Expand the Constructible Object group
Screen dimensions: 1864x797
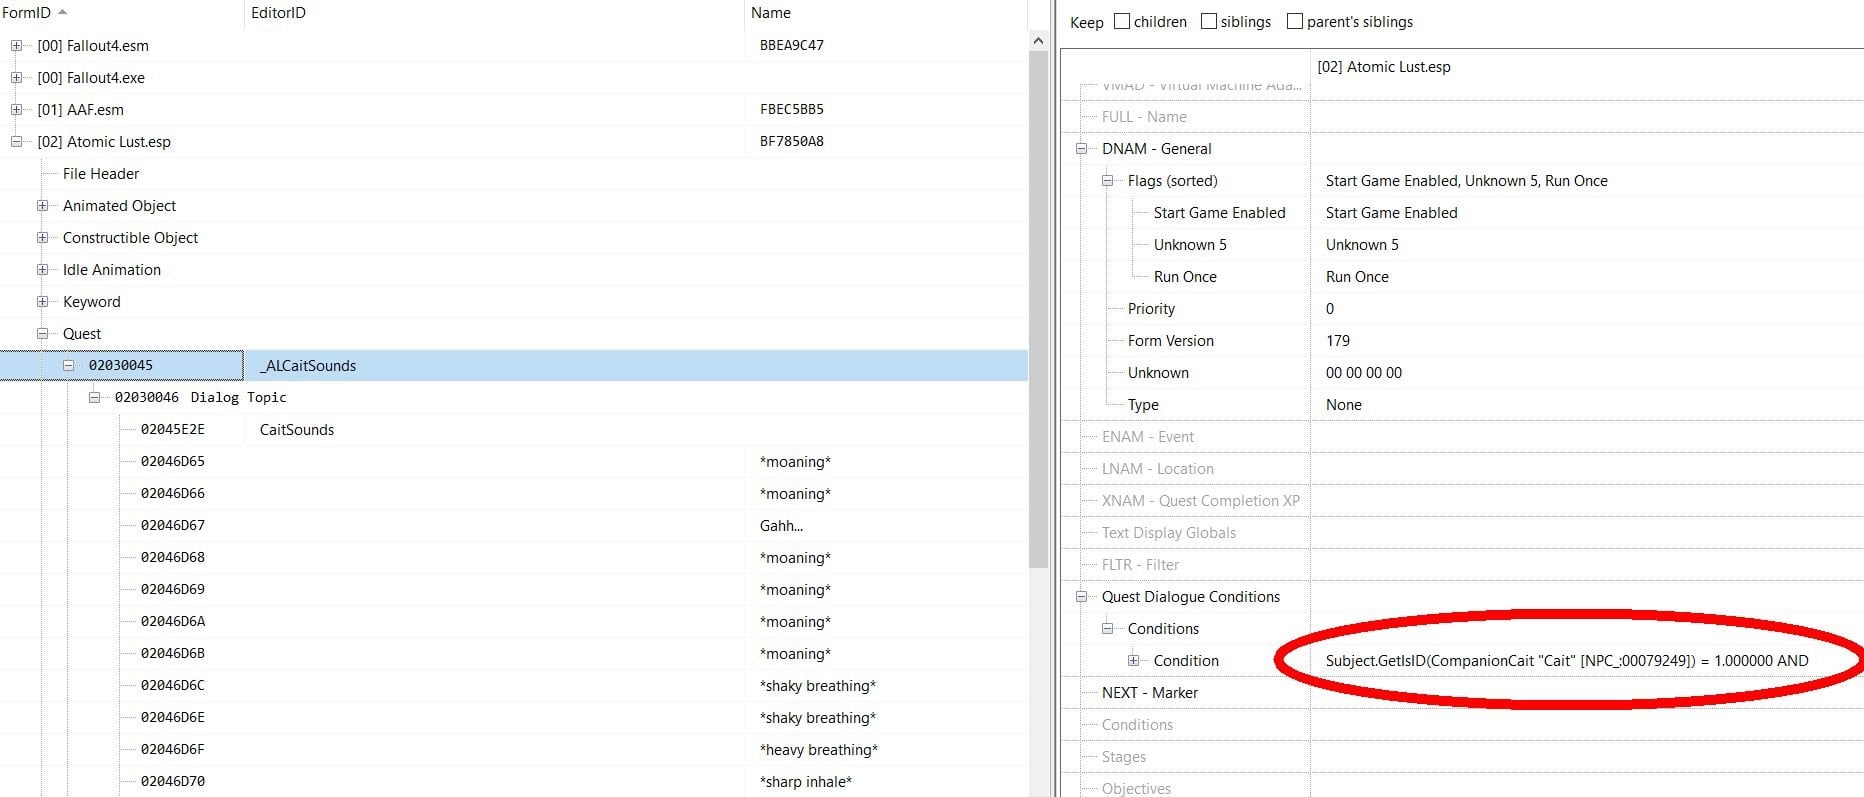click(42, 238)
